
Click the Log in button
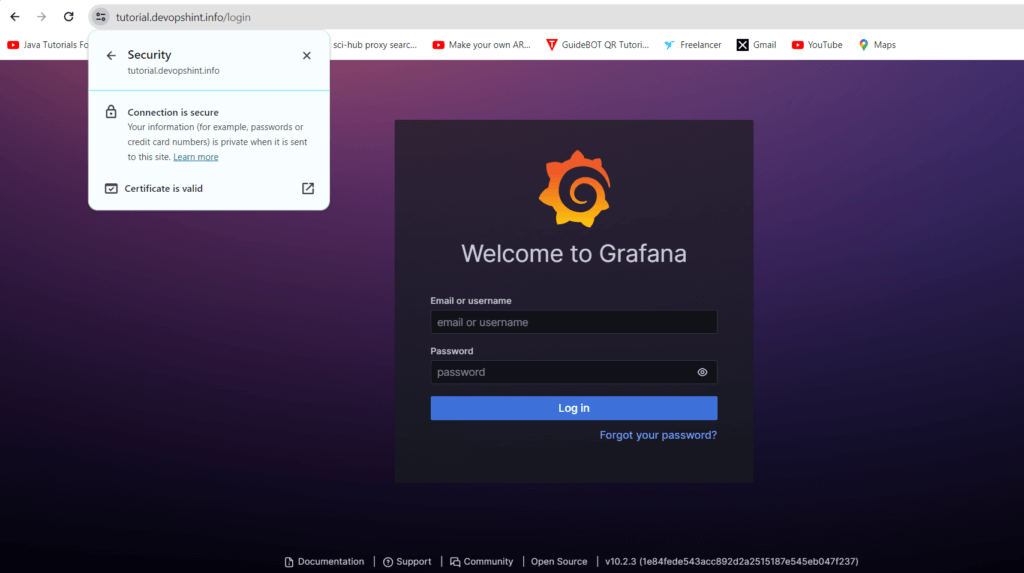pos(573,408)
